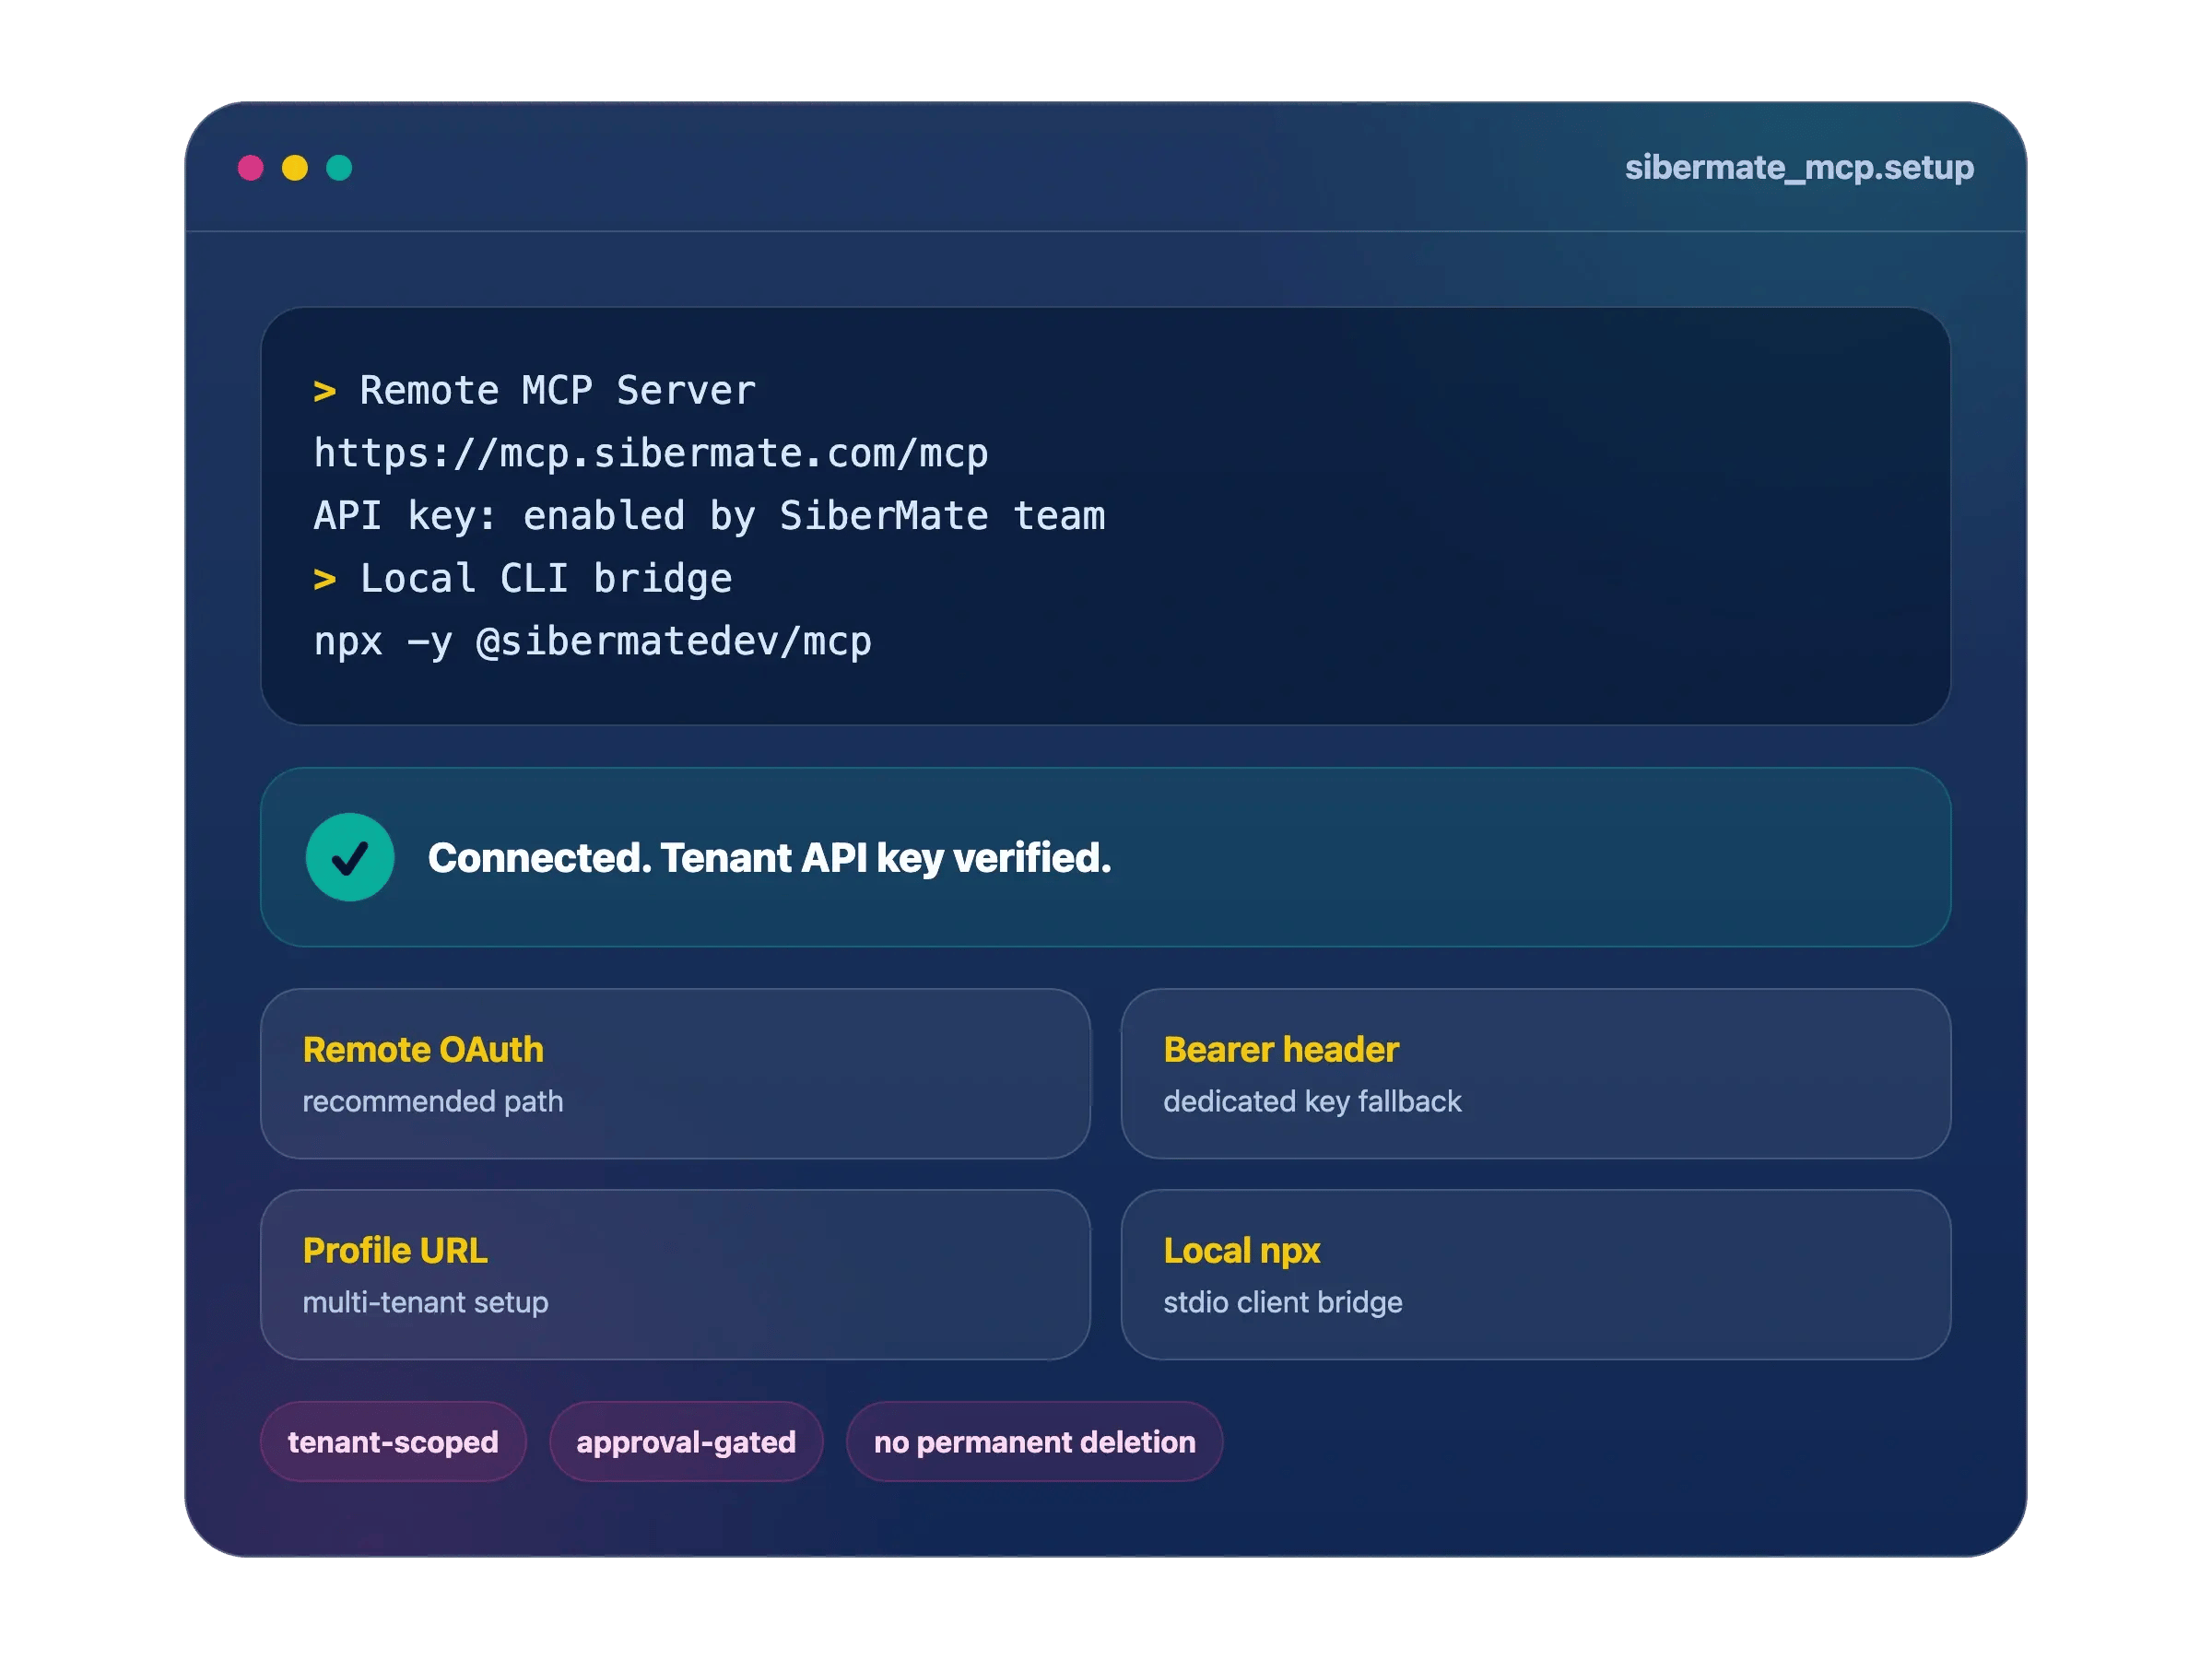
Task: Open the https://mcp.sibermate.com/mcp URL
Action: coord(651,453)
